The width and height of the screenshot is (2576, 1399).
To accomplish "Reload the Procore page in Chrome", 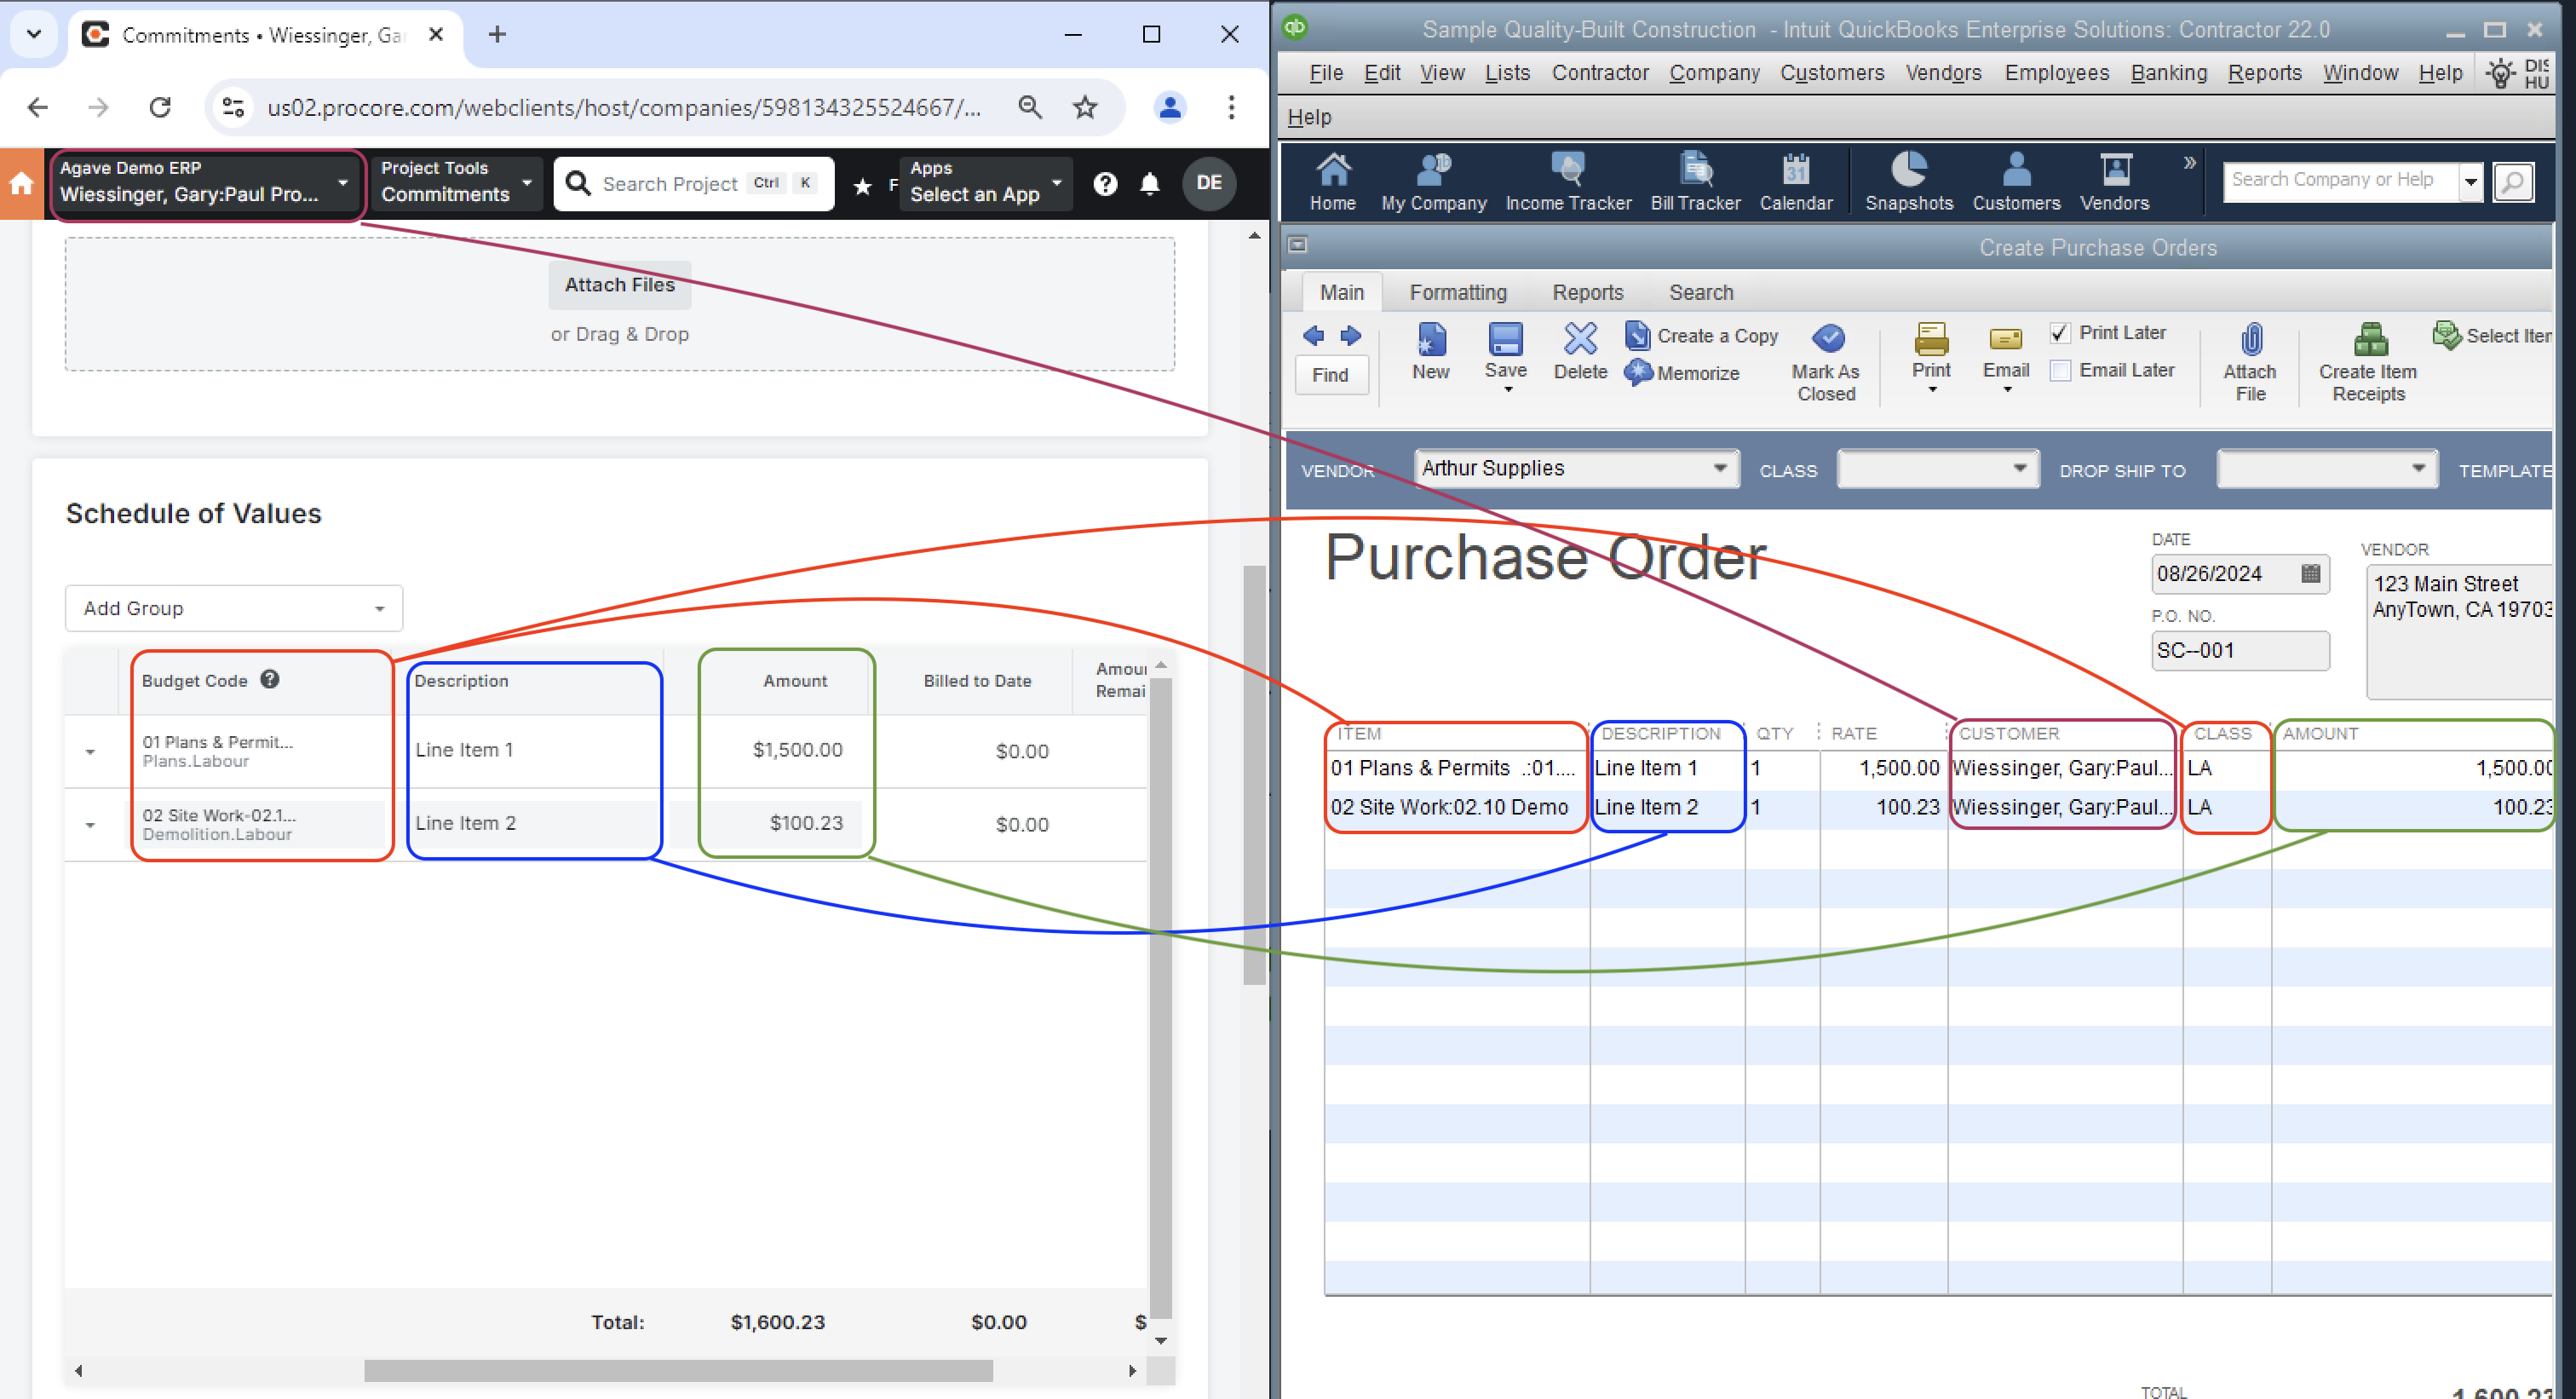I will tap(160, 107).
